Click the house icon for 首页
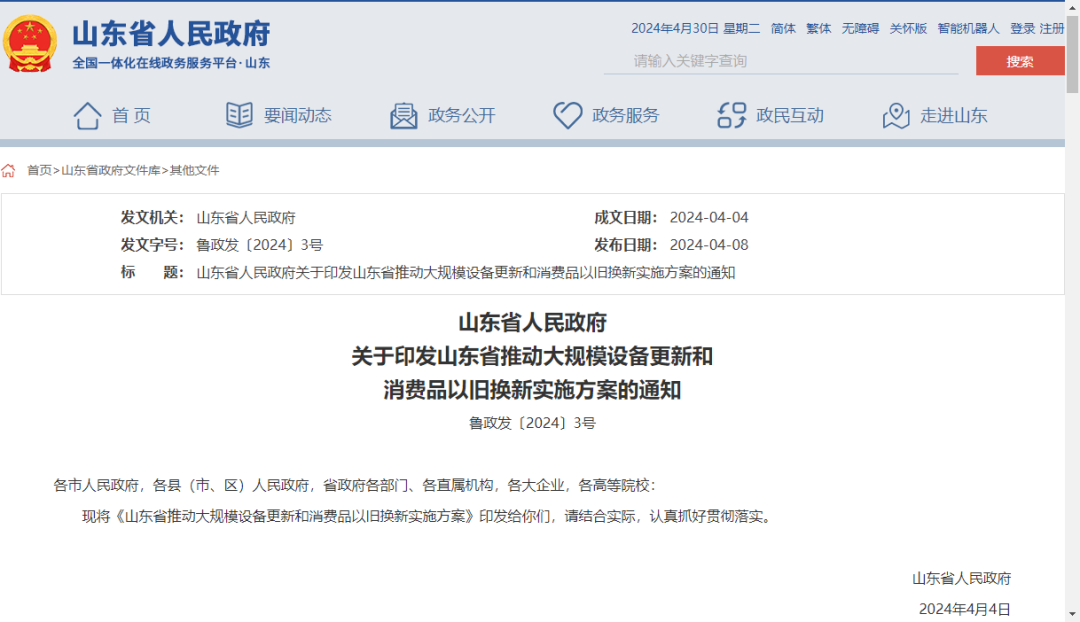 [87, 116]
